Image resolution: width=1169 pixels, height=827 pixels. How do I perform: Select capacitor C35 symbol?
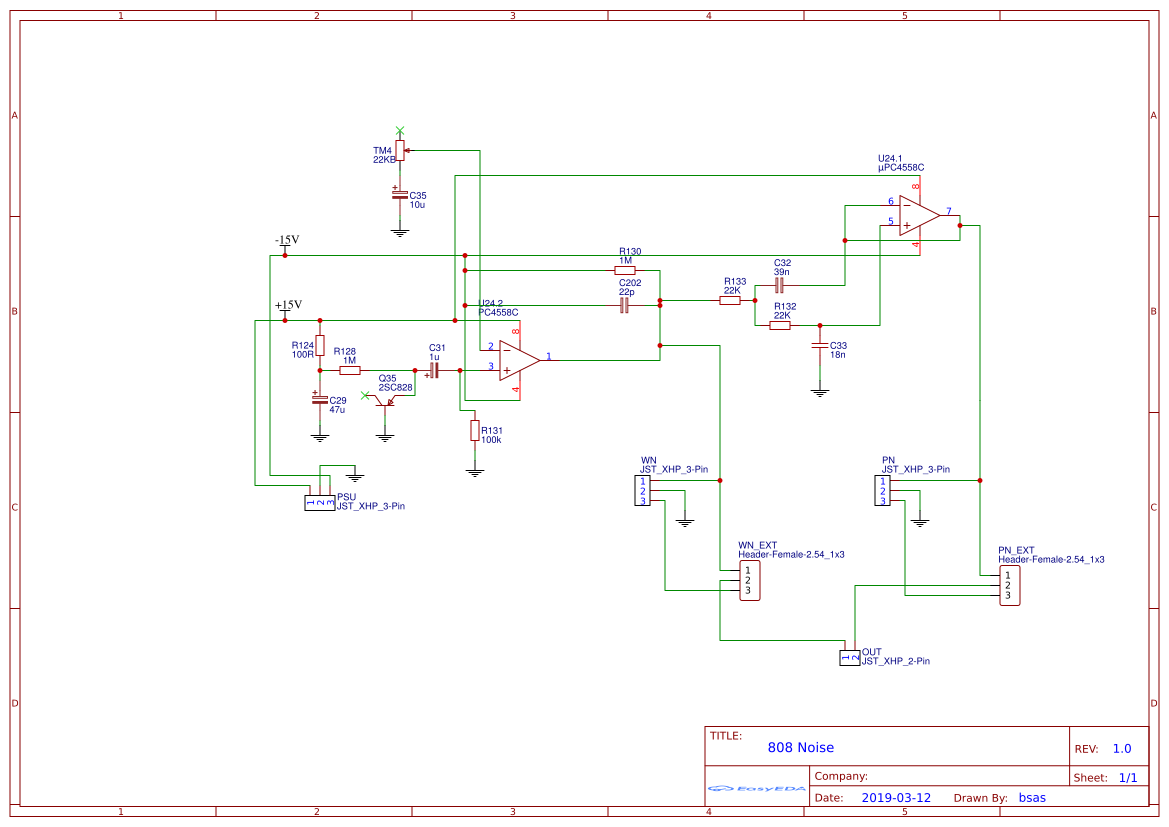pyautogui.click(x=400, y=195)
